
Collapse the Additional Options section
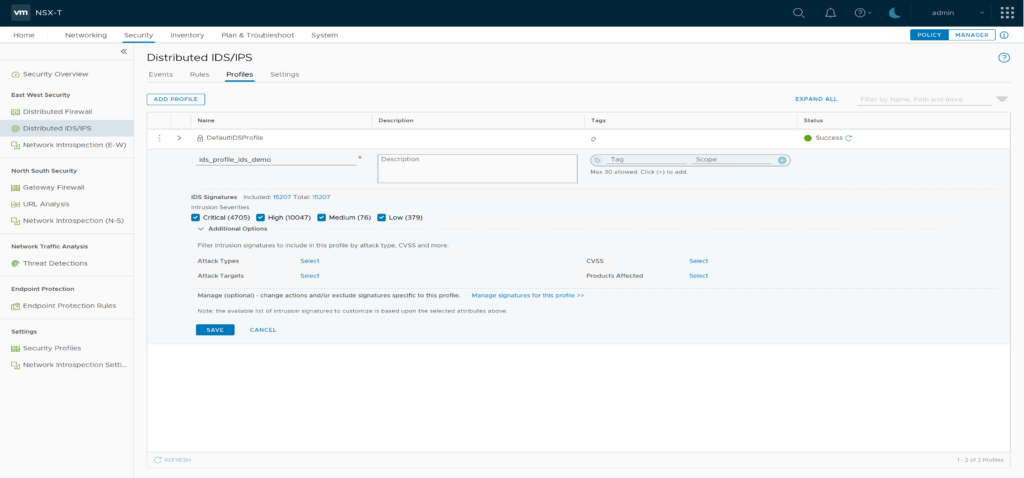pyautogui.click(x=200, y=229)
